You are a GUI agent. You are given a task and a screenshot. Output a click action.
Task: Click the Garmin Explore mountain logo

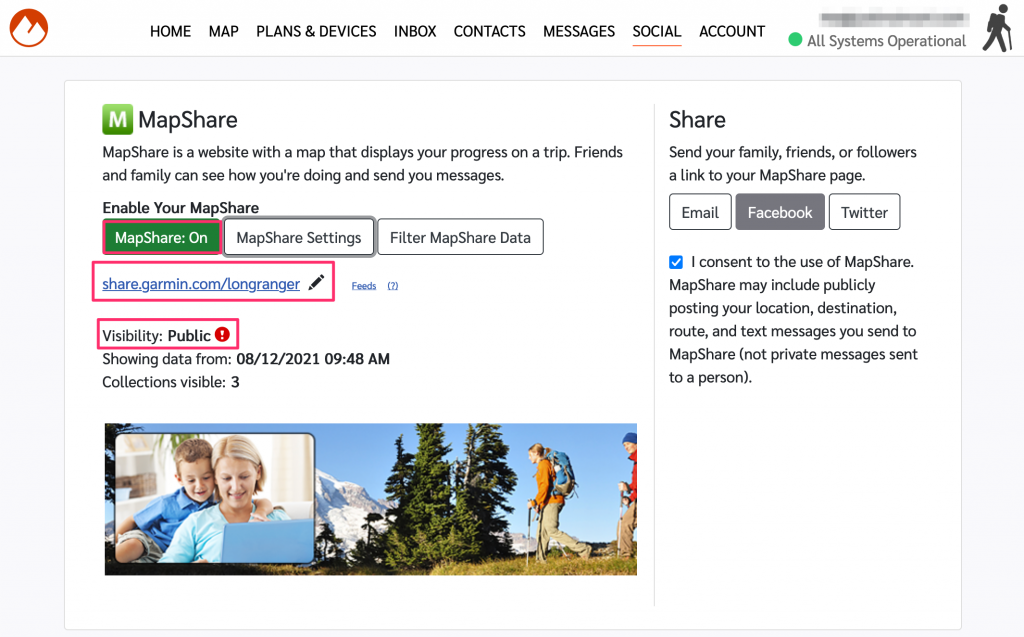point(29,28)
